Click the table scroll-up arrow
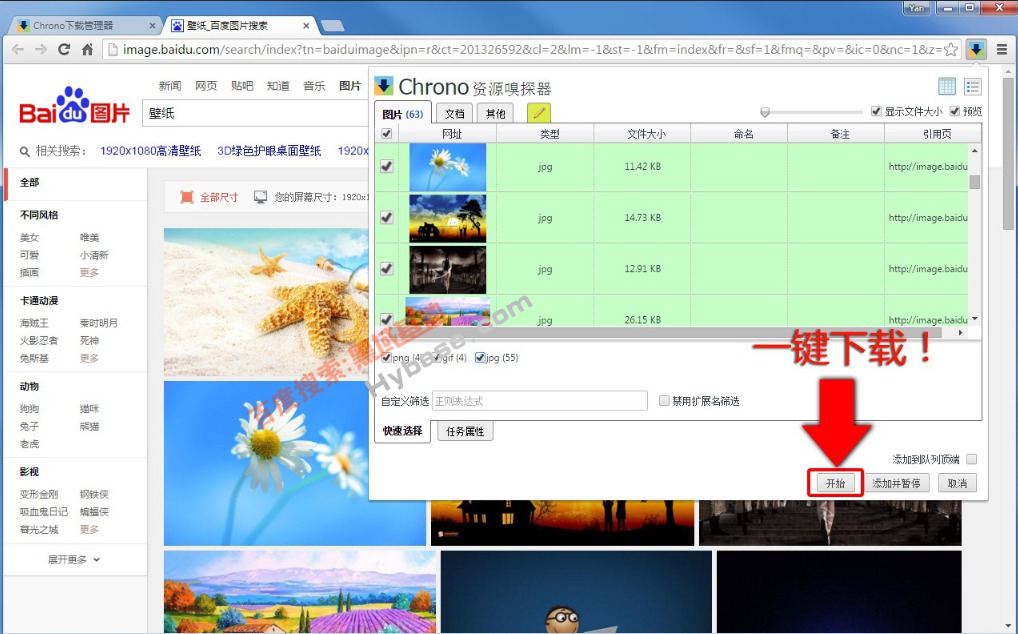 coord(975,151)
